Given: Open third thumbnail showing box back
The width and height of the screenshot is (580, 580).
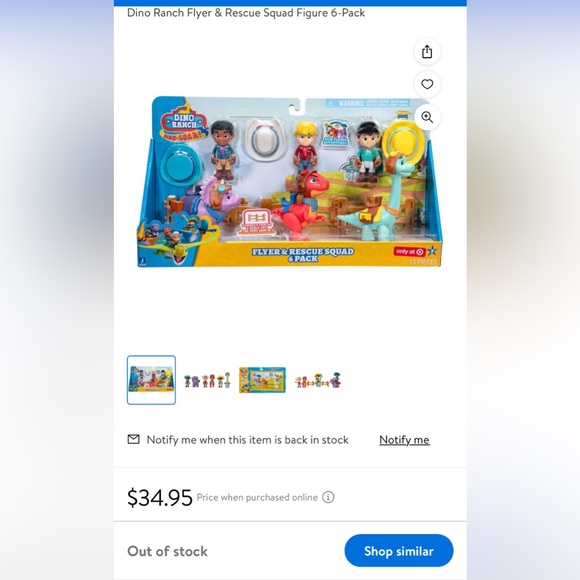Looking at the screenshot, I should 262,380.
